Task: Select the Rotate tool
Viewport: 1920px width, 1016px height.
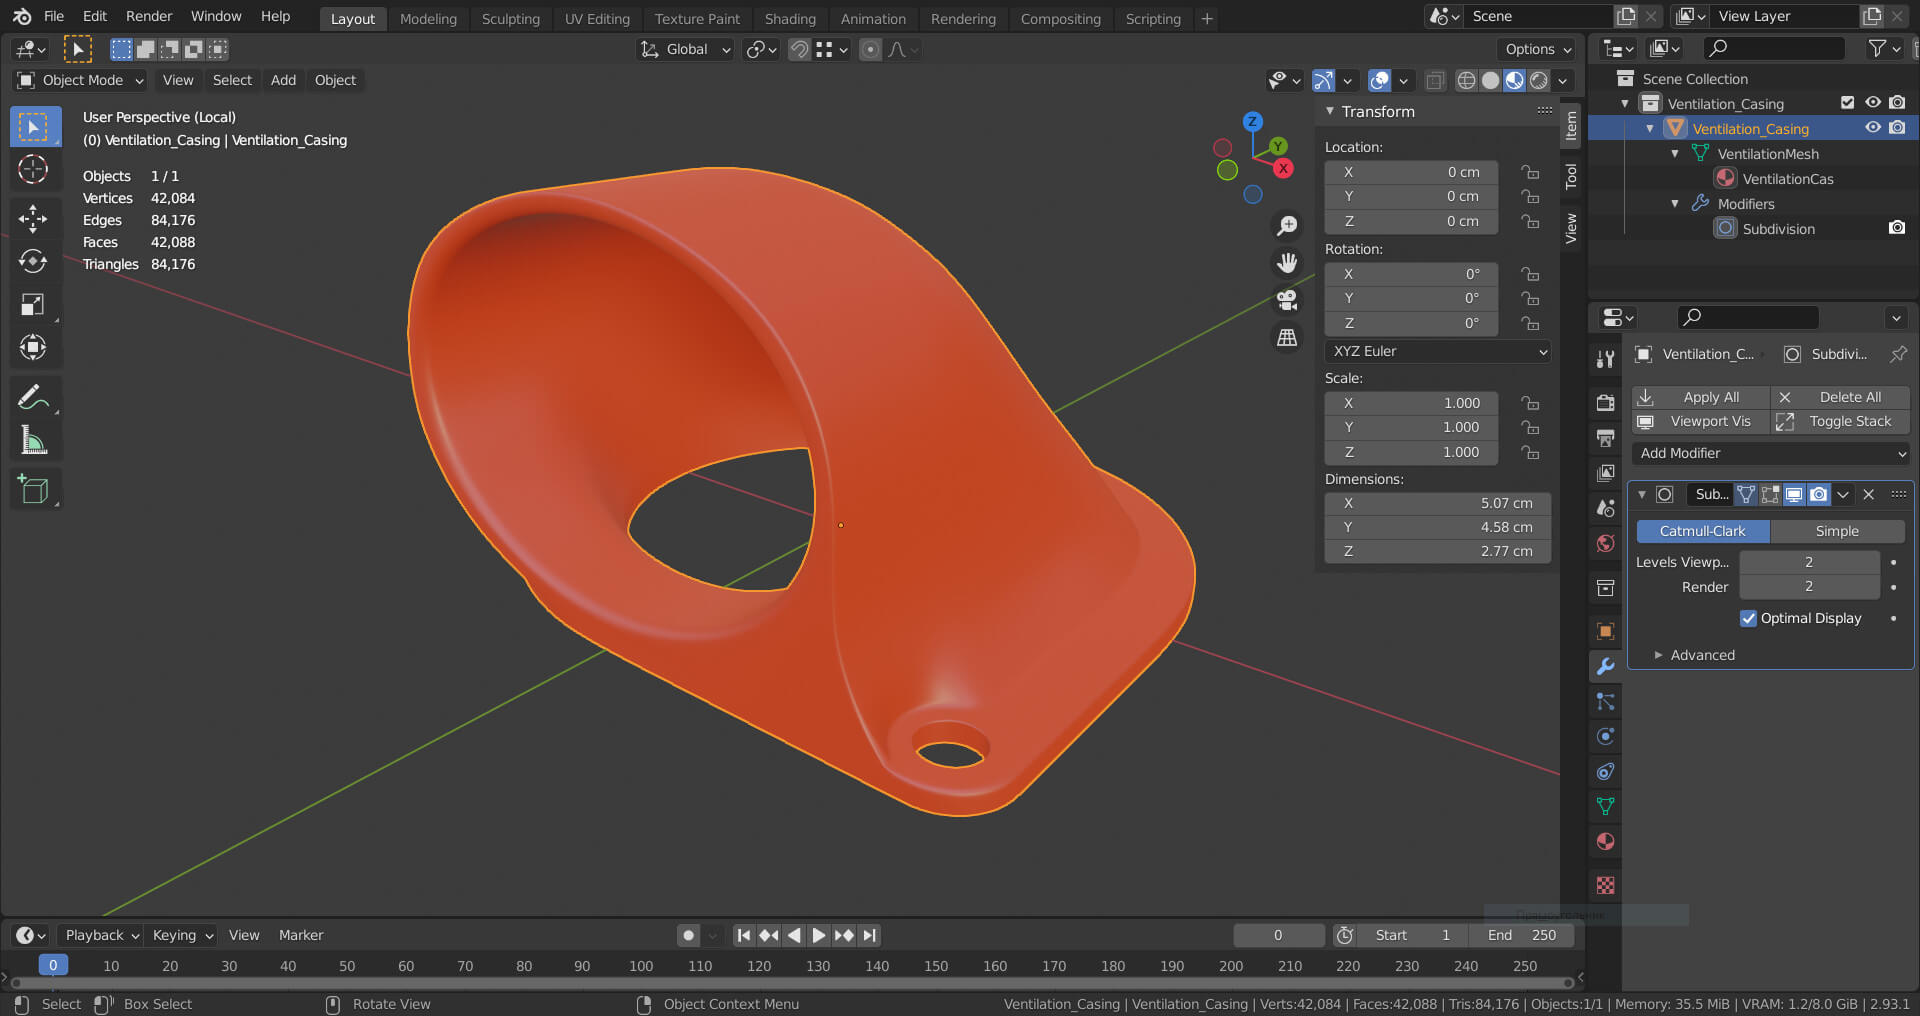Action: pos(33,261)
